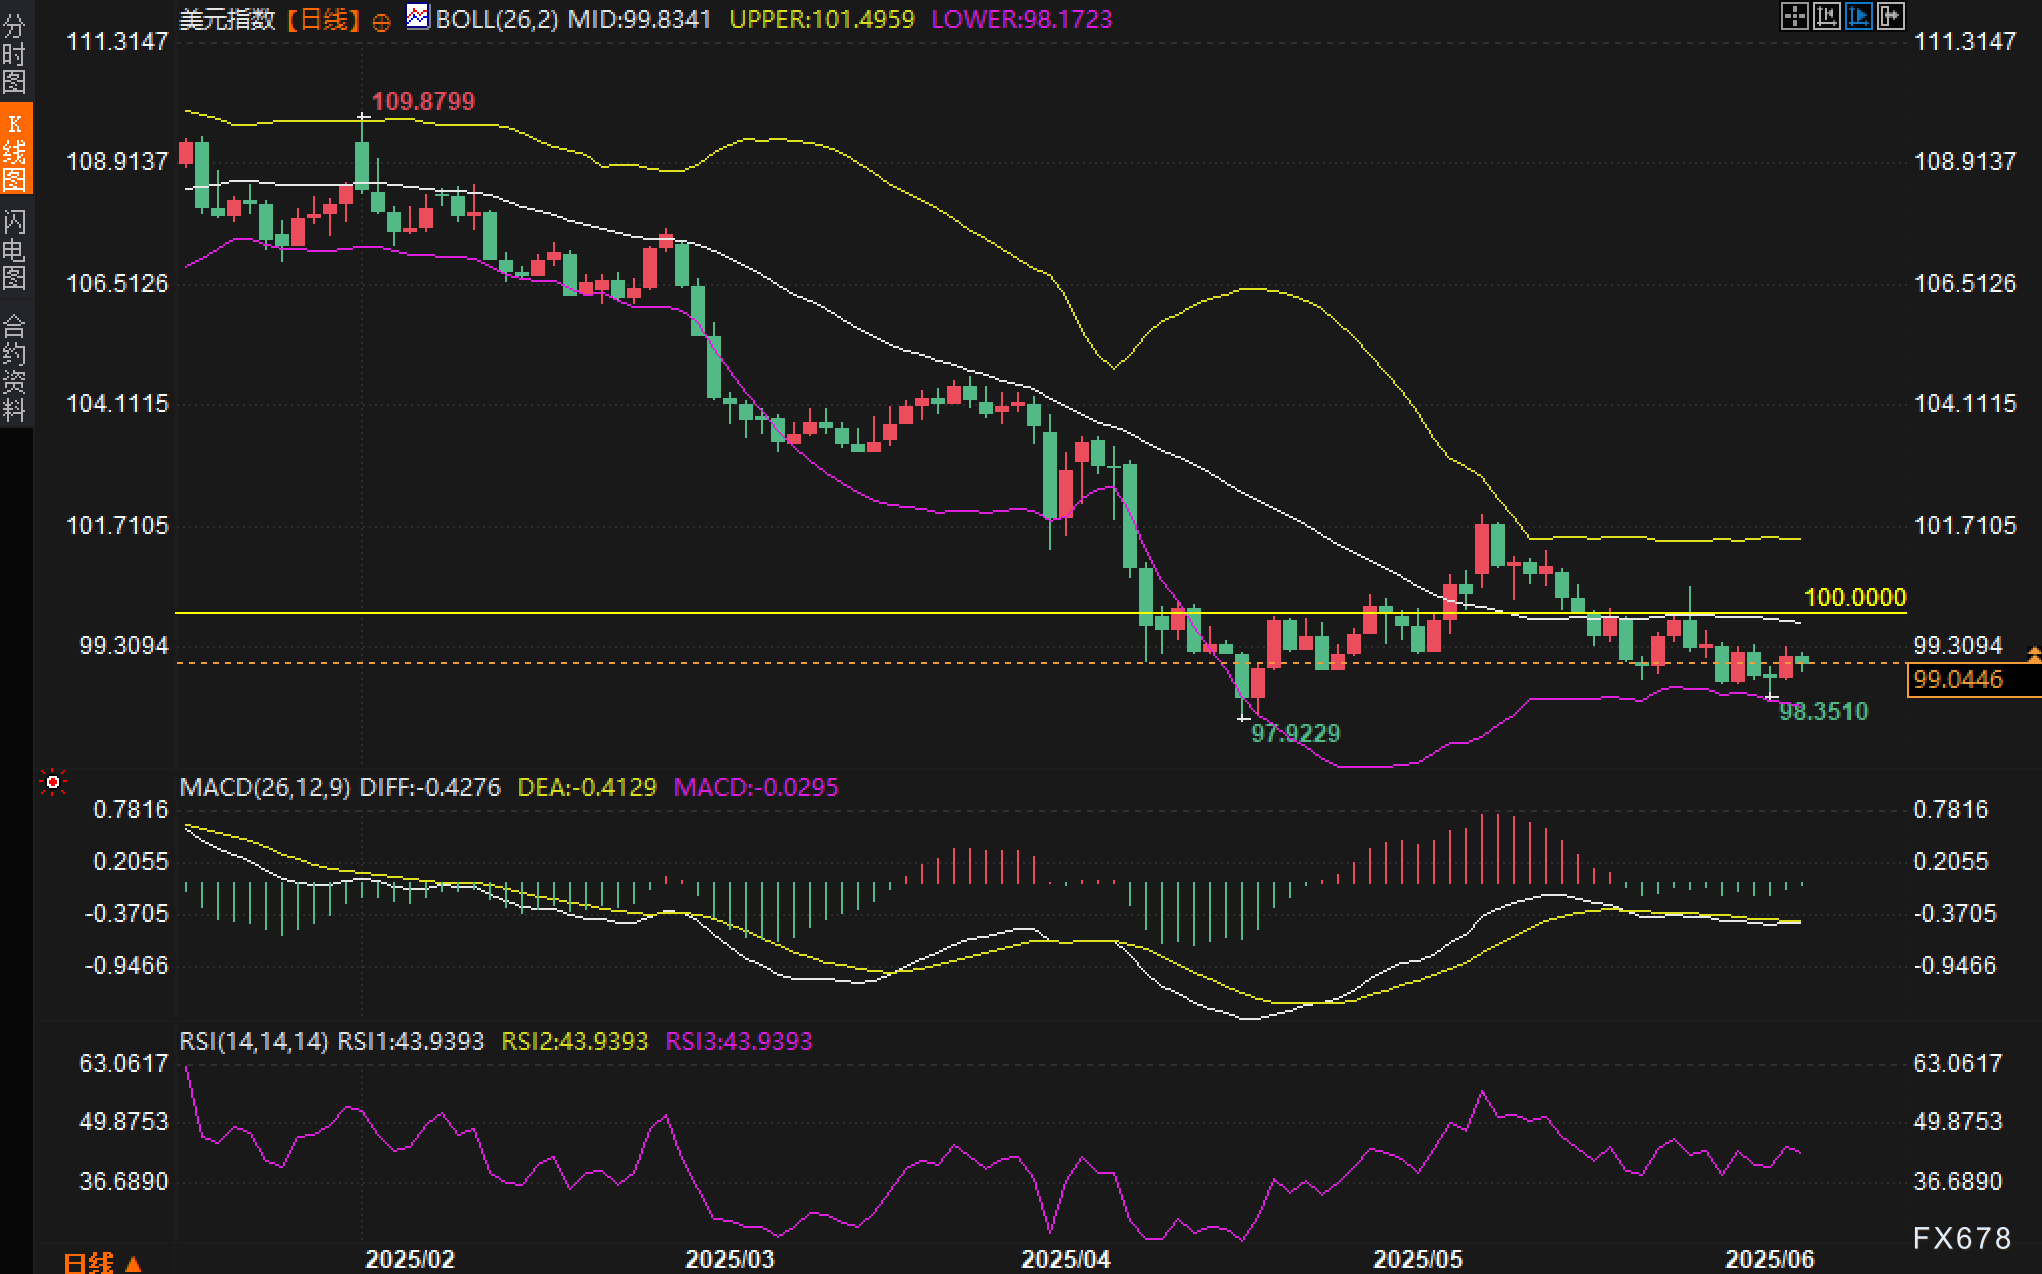Image resolution: width=2042 pixels, height=1274 pixels.
Task: Expand the 日线 period selector at bottom left
Action: pos(102,1261)
